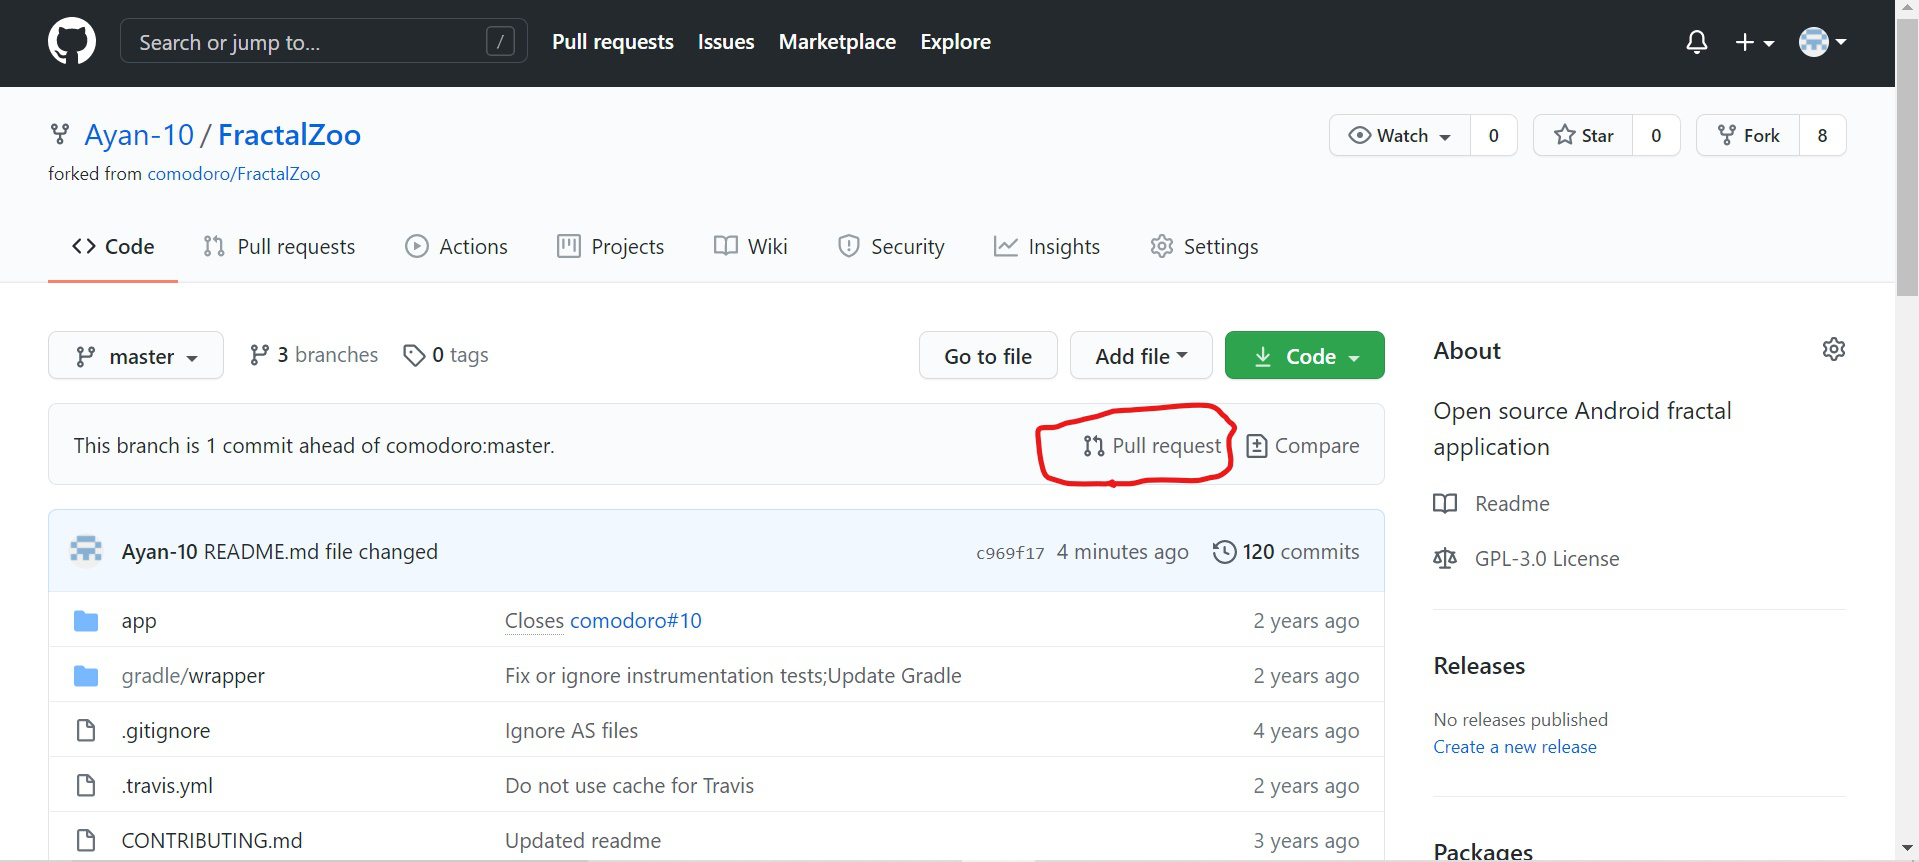
Task: Click the Fork count 8
Action: point(1822,135)
